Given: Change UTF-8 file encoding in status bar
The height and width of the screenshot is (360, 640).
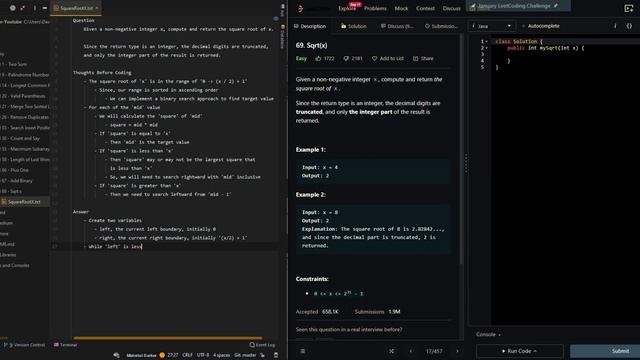Looking at the screenshot, I should click(x=203, y=355).
